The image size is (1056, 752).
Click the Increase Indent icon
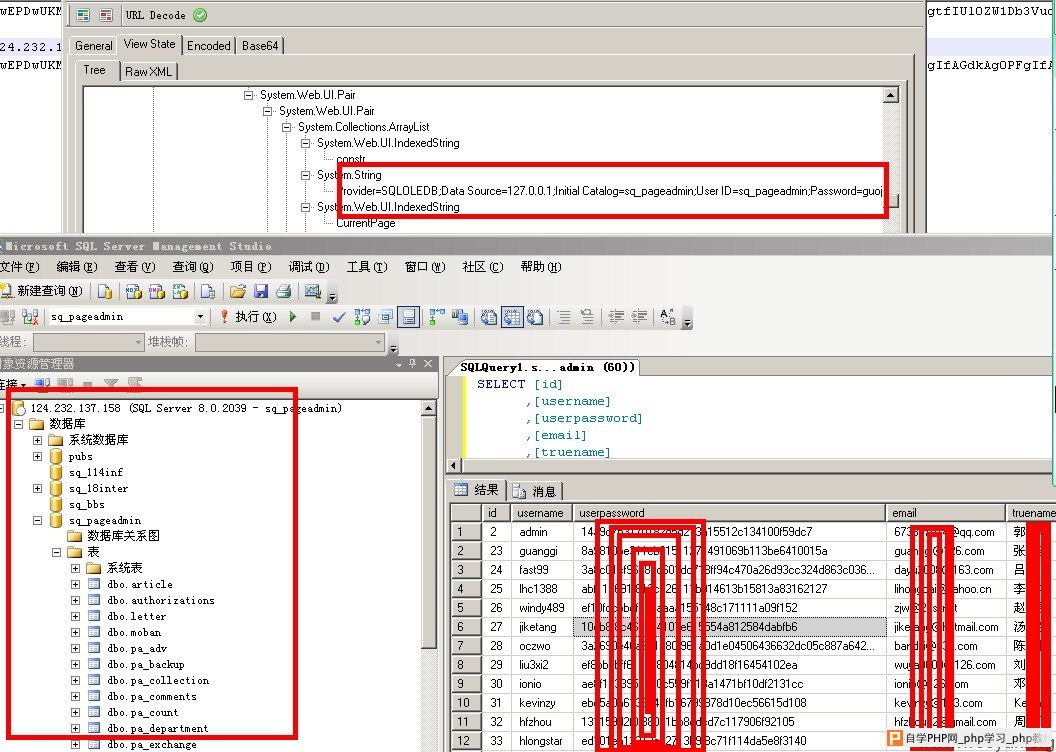coord(639,316)
